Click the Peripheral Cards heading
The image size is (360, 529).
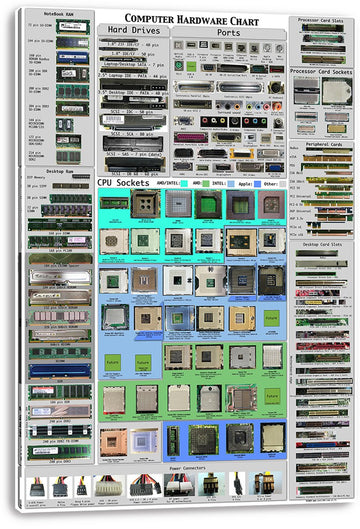point(324,144)
